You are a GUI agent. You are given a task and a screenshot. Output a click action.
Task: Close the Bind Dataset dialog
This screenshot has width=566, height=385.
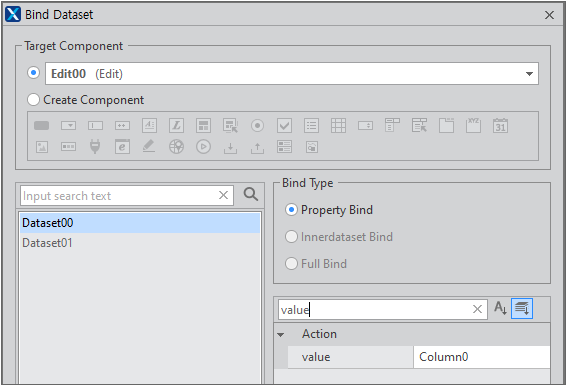point(549,15)
